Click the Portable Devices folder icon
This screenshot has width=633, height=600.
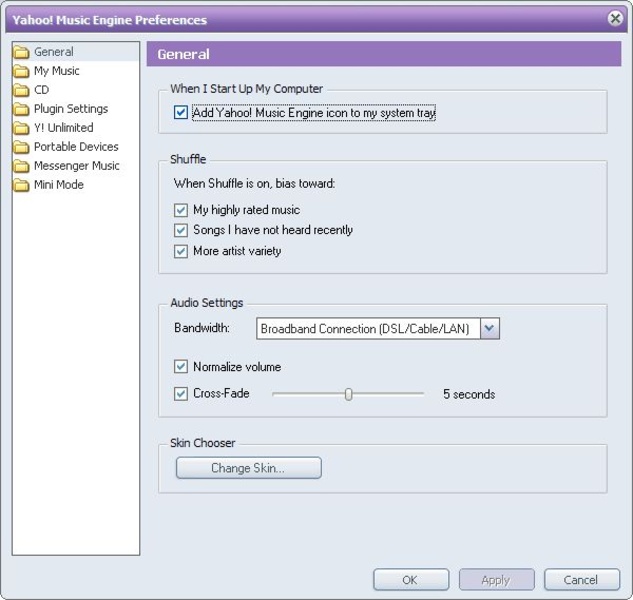pyautogui.click(x=21, y=147)
